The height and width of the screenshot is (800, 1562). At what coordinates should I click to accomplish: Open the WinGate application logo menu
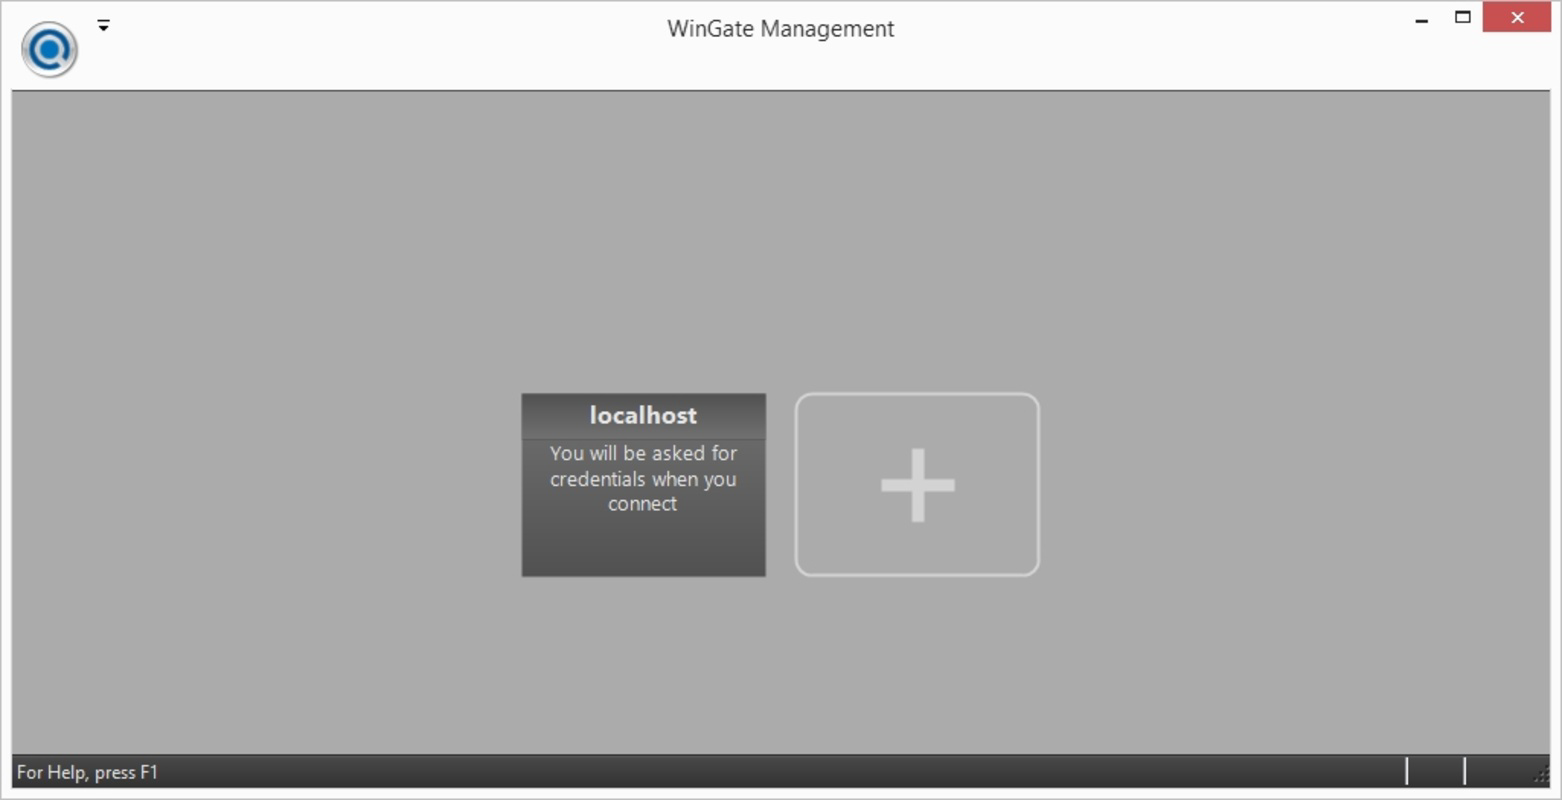pyautogui.click(x=49, y=49)
